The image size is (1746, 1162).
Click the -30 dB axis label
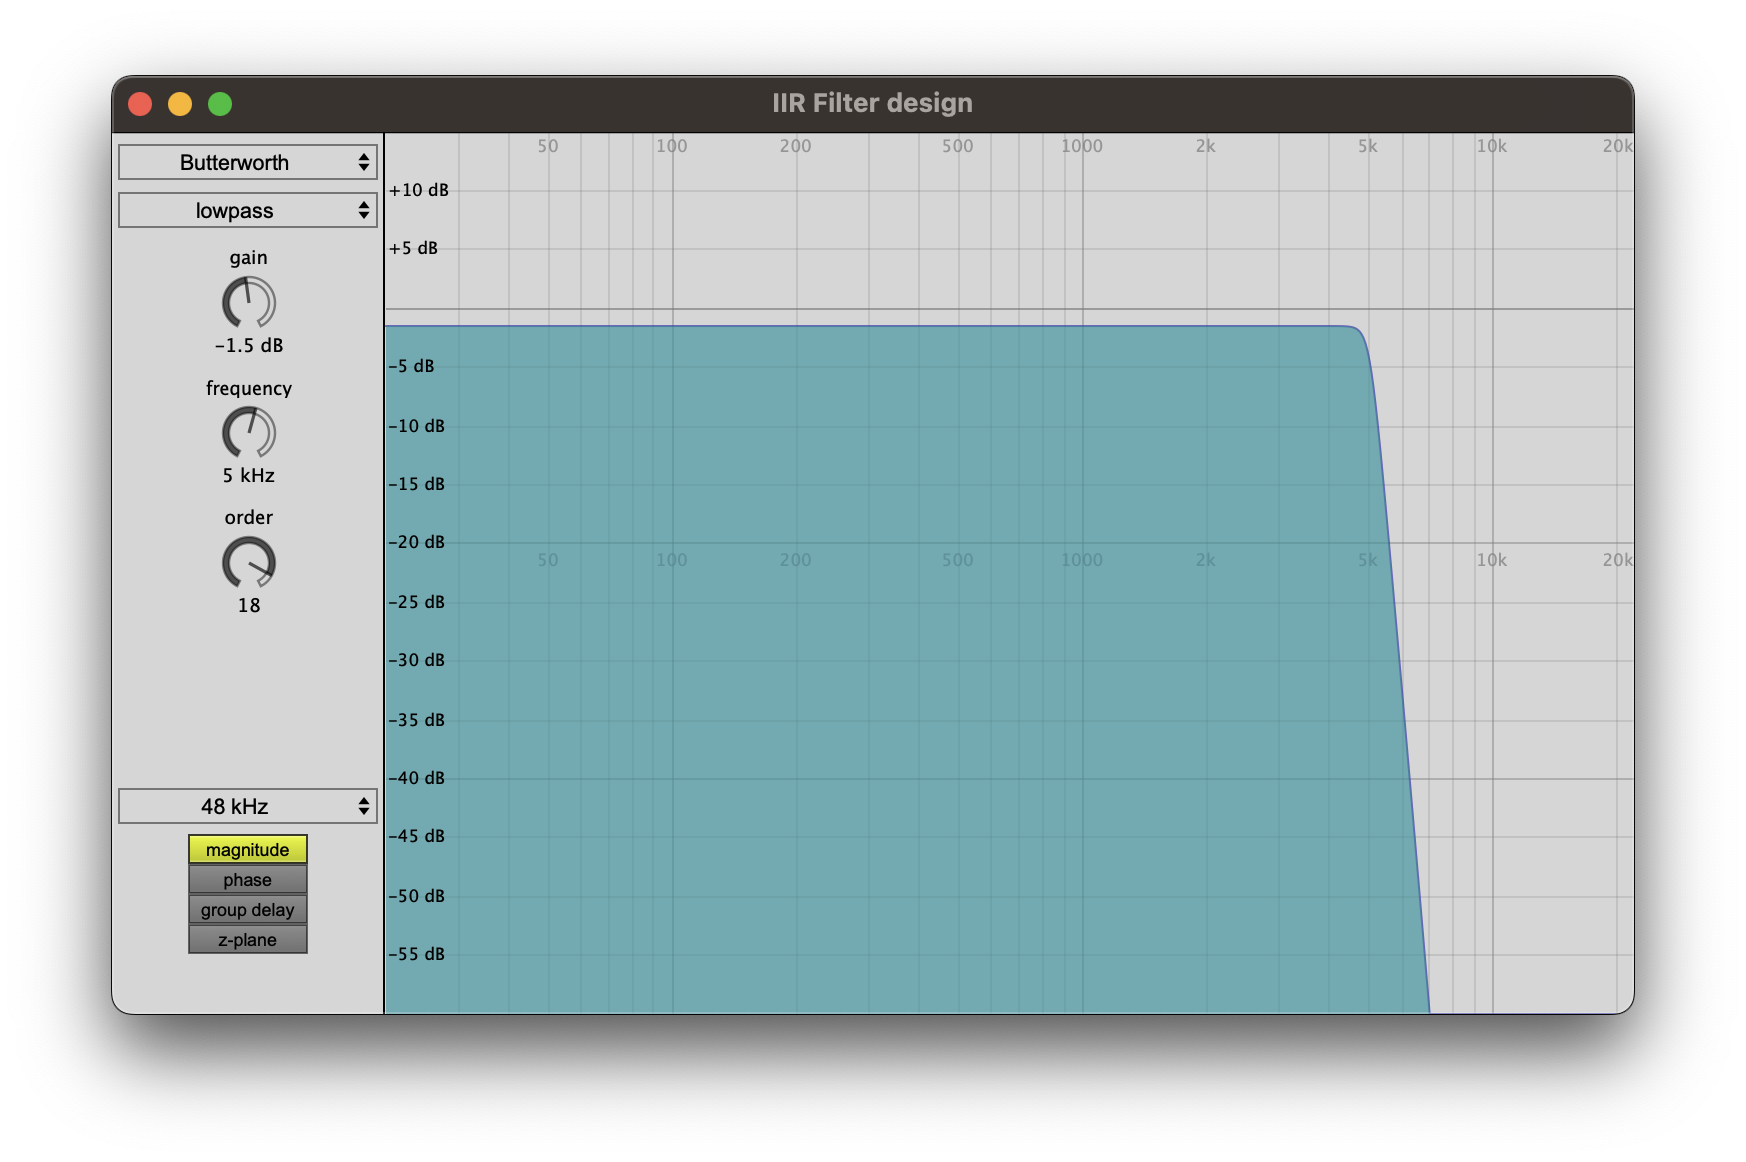[x=417, y=660]
